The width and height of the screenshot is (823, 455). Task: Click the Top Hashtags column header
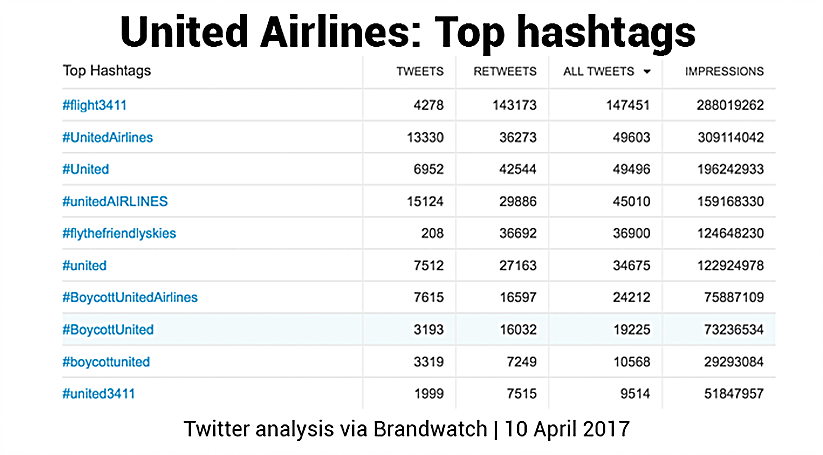[107, 71]
